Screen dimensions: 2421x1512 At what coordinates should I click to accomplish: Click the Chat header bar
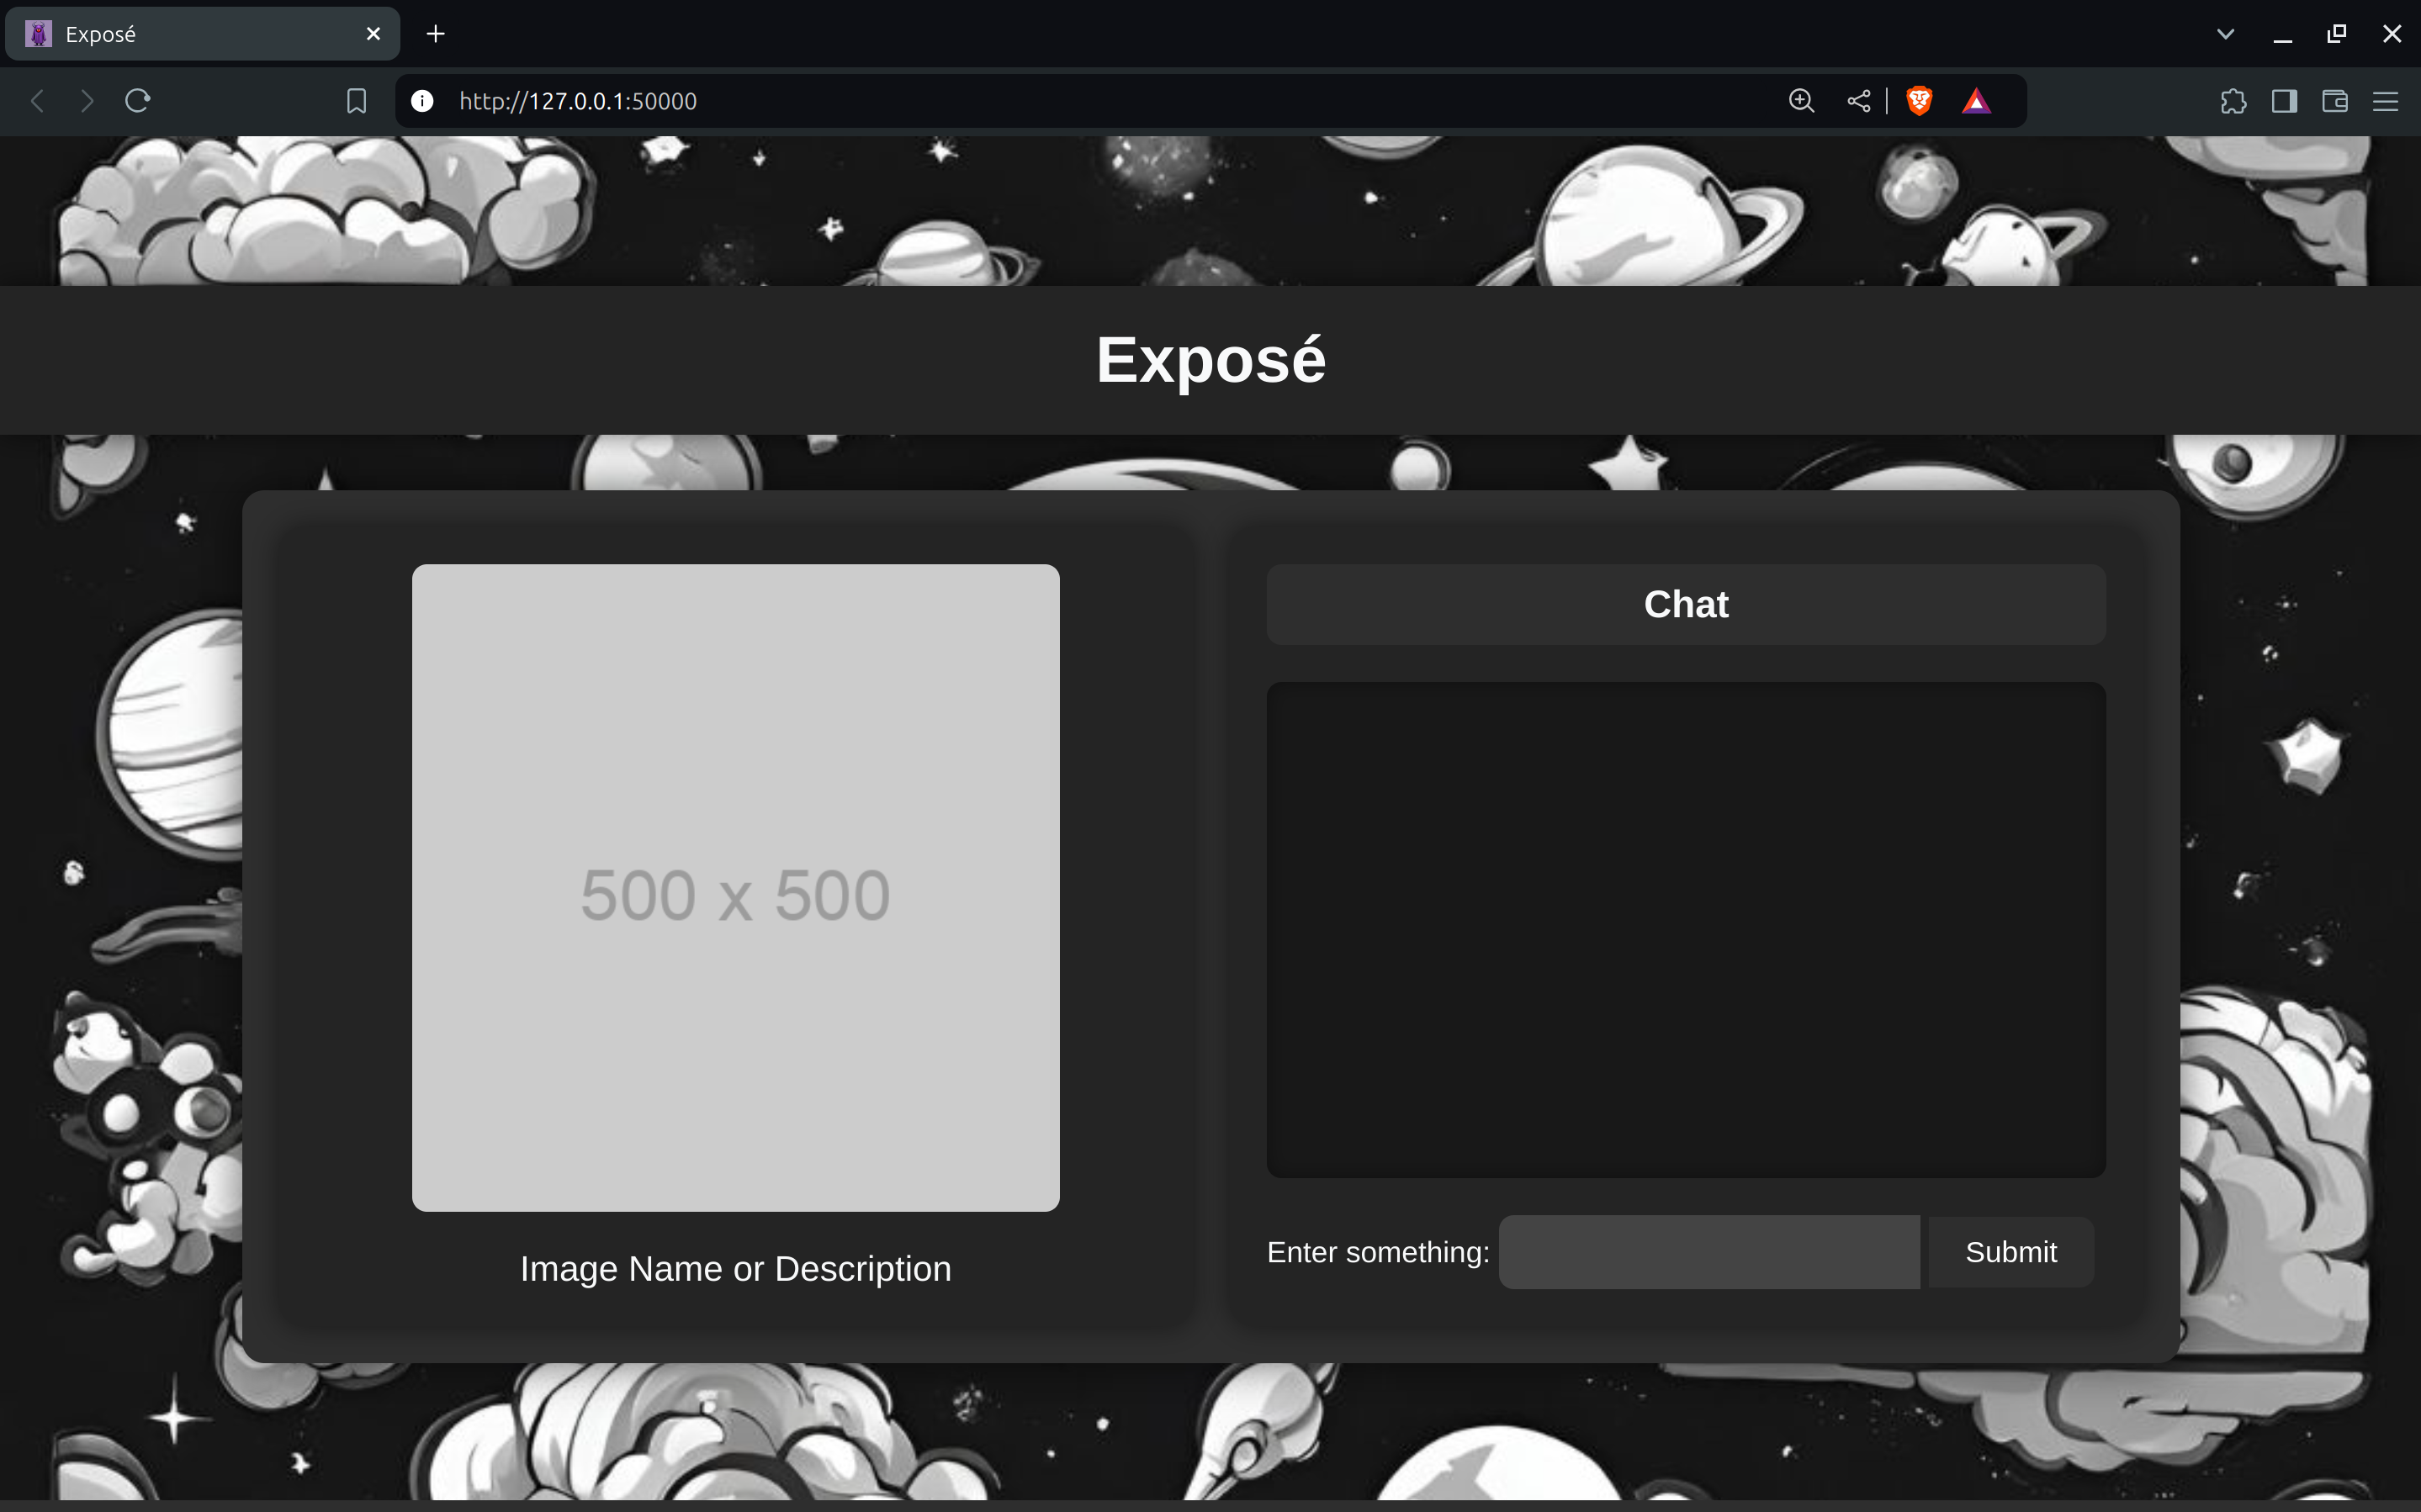[x=1686, y=604]
